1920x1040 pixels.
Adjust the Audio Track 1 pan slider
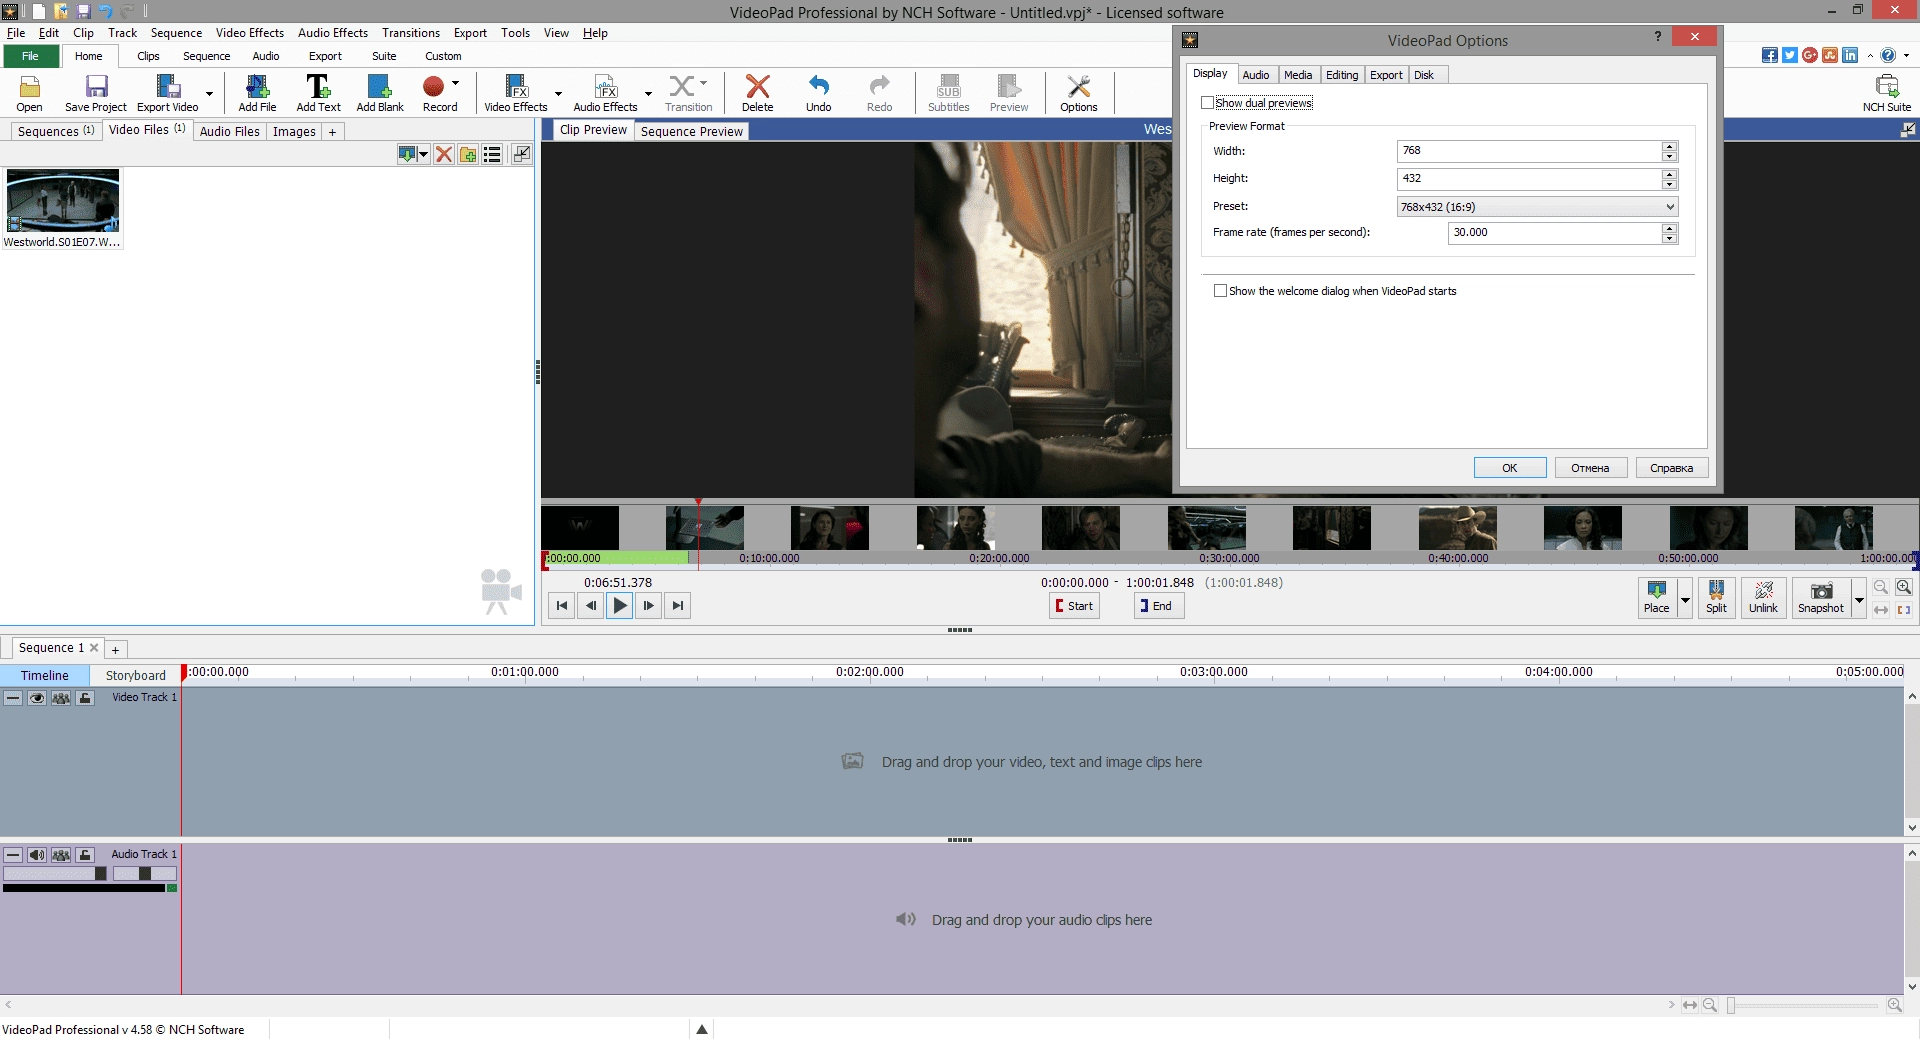(144, 874)
